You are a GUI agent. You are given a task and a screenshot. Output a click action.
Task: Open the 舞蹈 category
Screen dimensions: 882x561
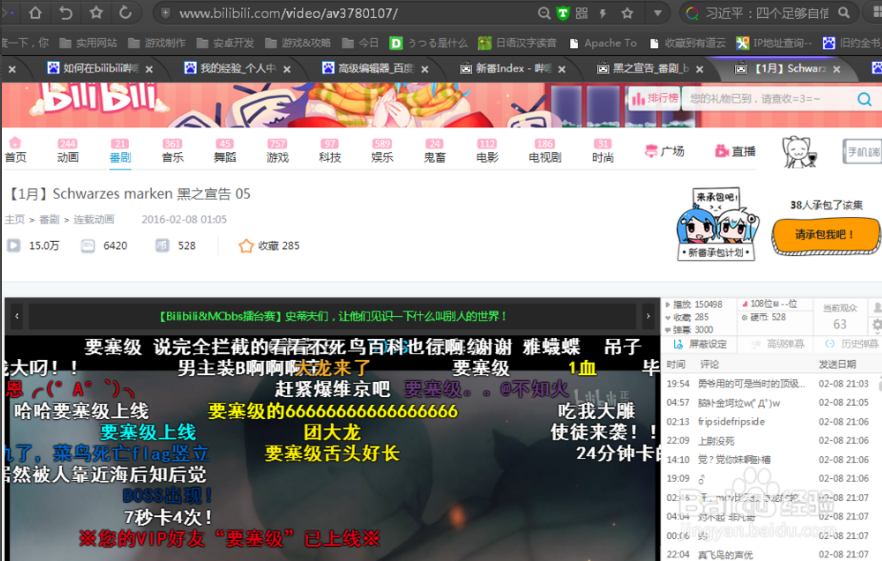click(x=224, y=151)
